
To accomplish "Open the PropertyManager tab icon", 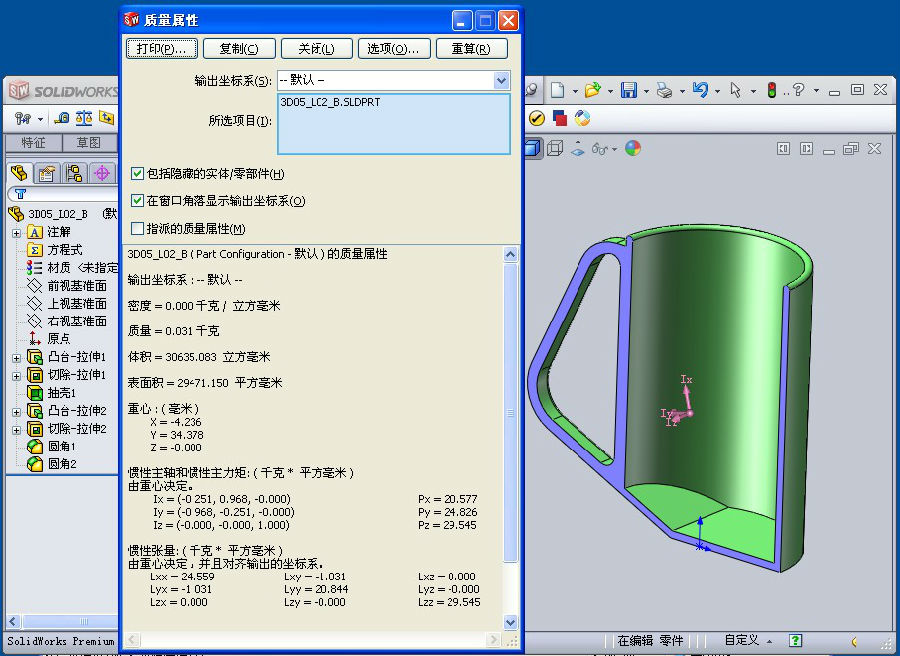I will [x=46, y=173].
